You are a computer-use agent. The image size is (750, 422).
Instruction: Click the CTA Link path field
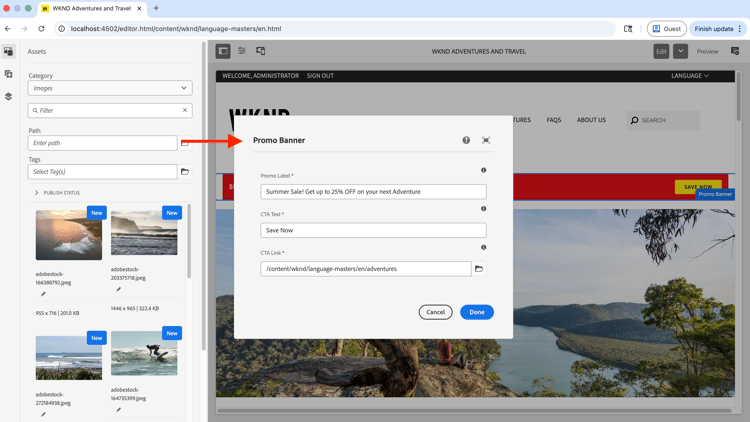(x=366, y=269)
